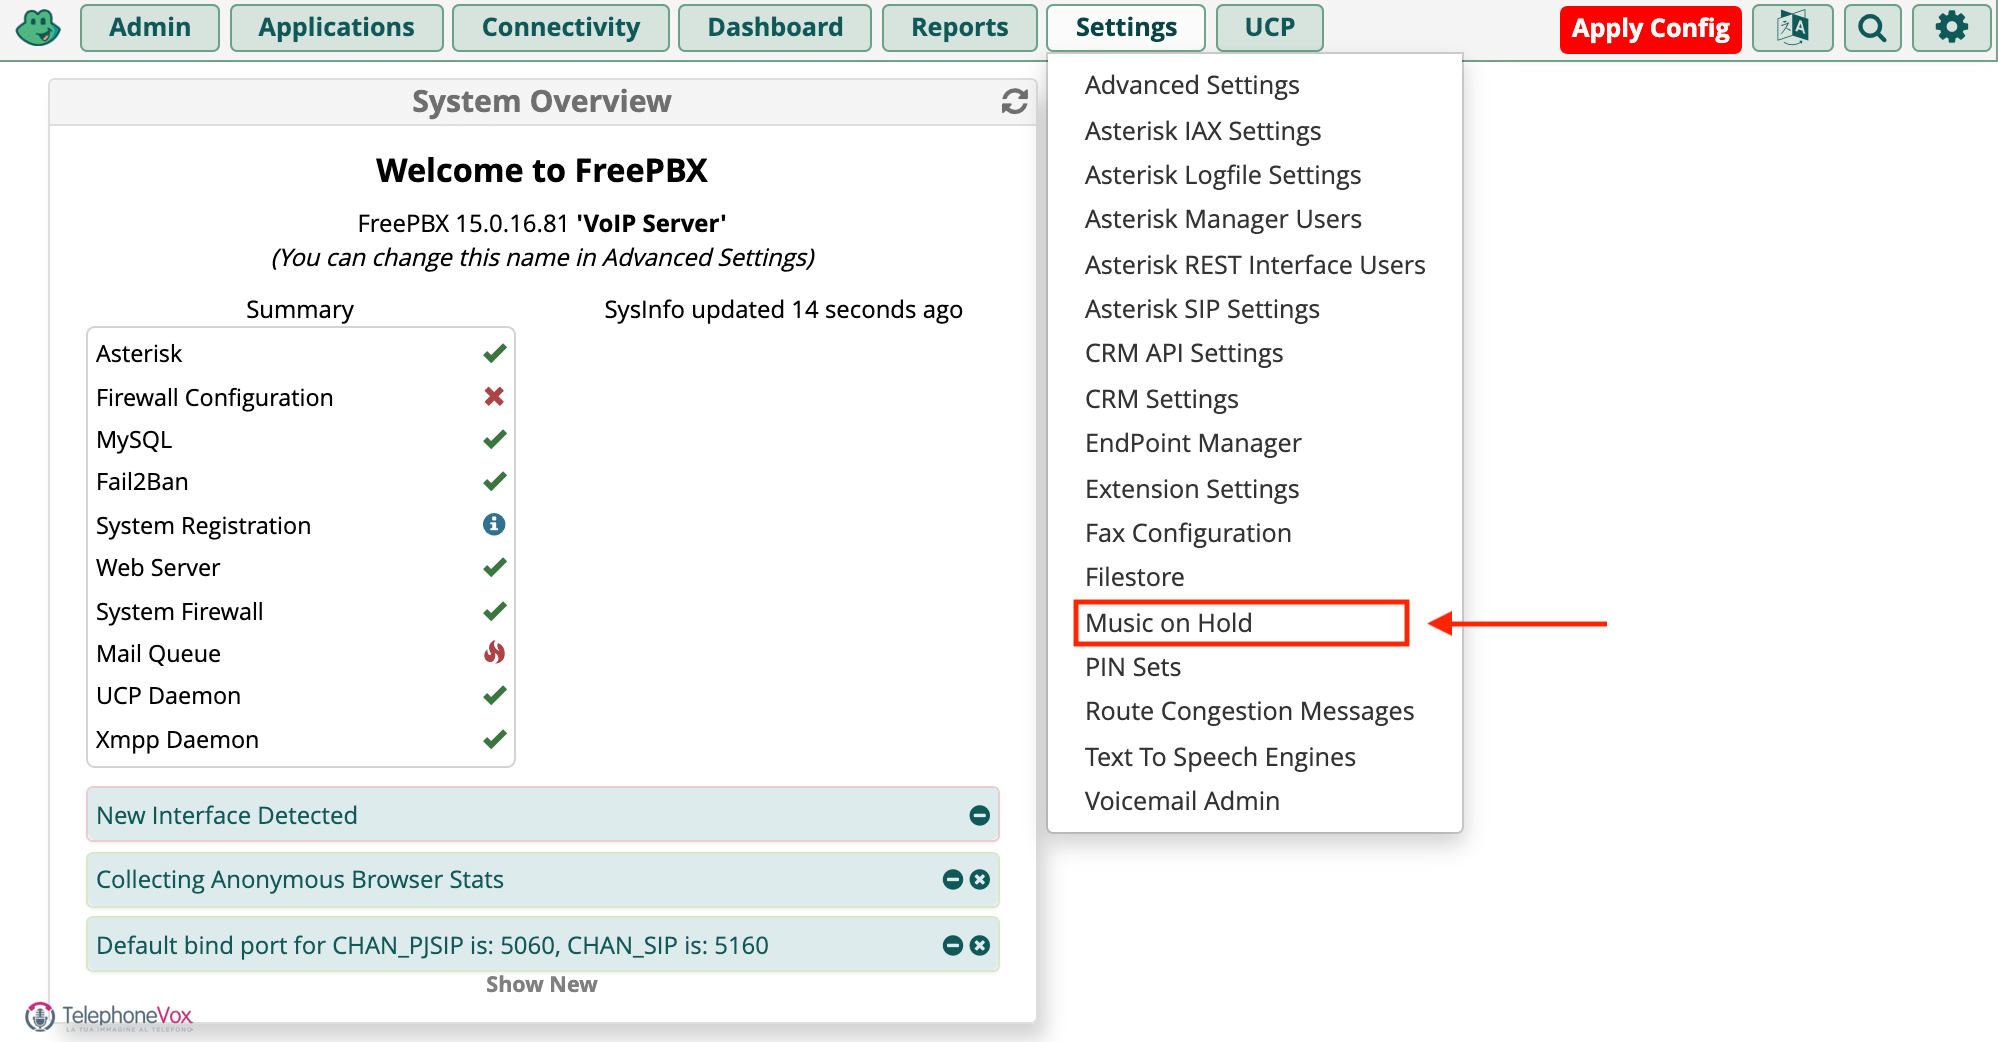The height and width of the screenshot is (1042, 1998).
Task: Select CRM API Settings
Action: pyautogui.click(x=1184, y=353)
